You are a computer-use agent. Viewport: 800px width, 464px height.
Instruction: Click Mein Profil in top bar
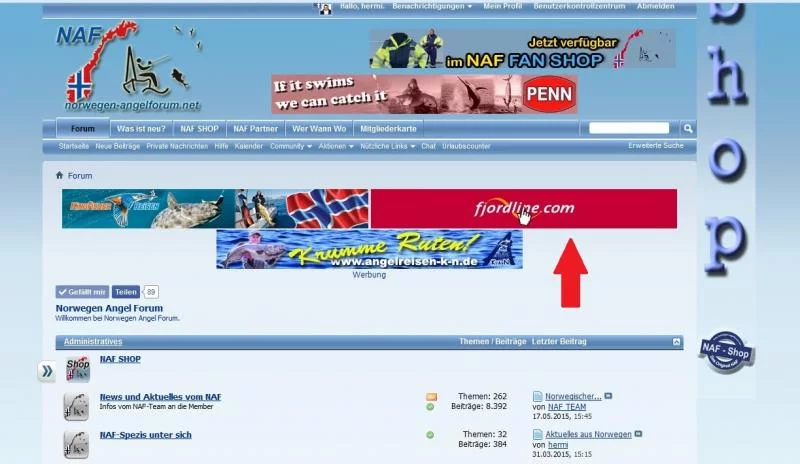click(503, 6)
